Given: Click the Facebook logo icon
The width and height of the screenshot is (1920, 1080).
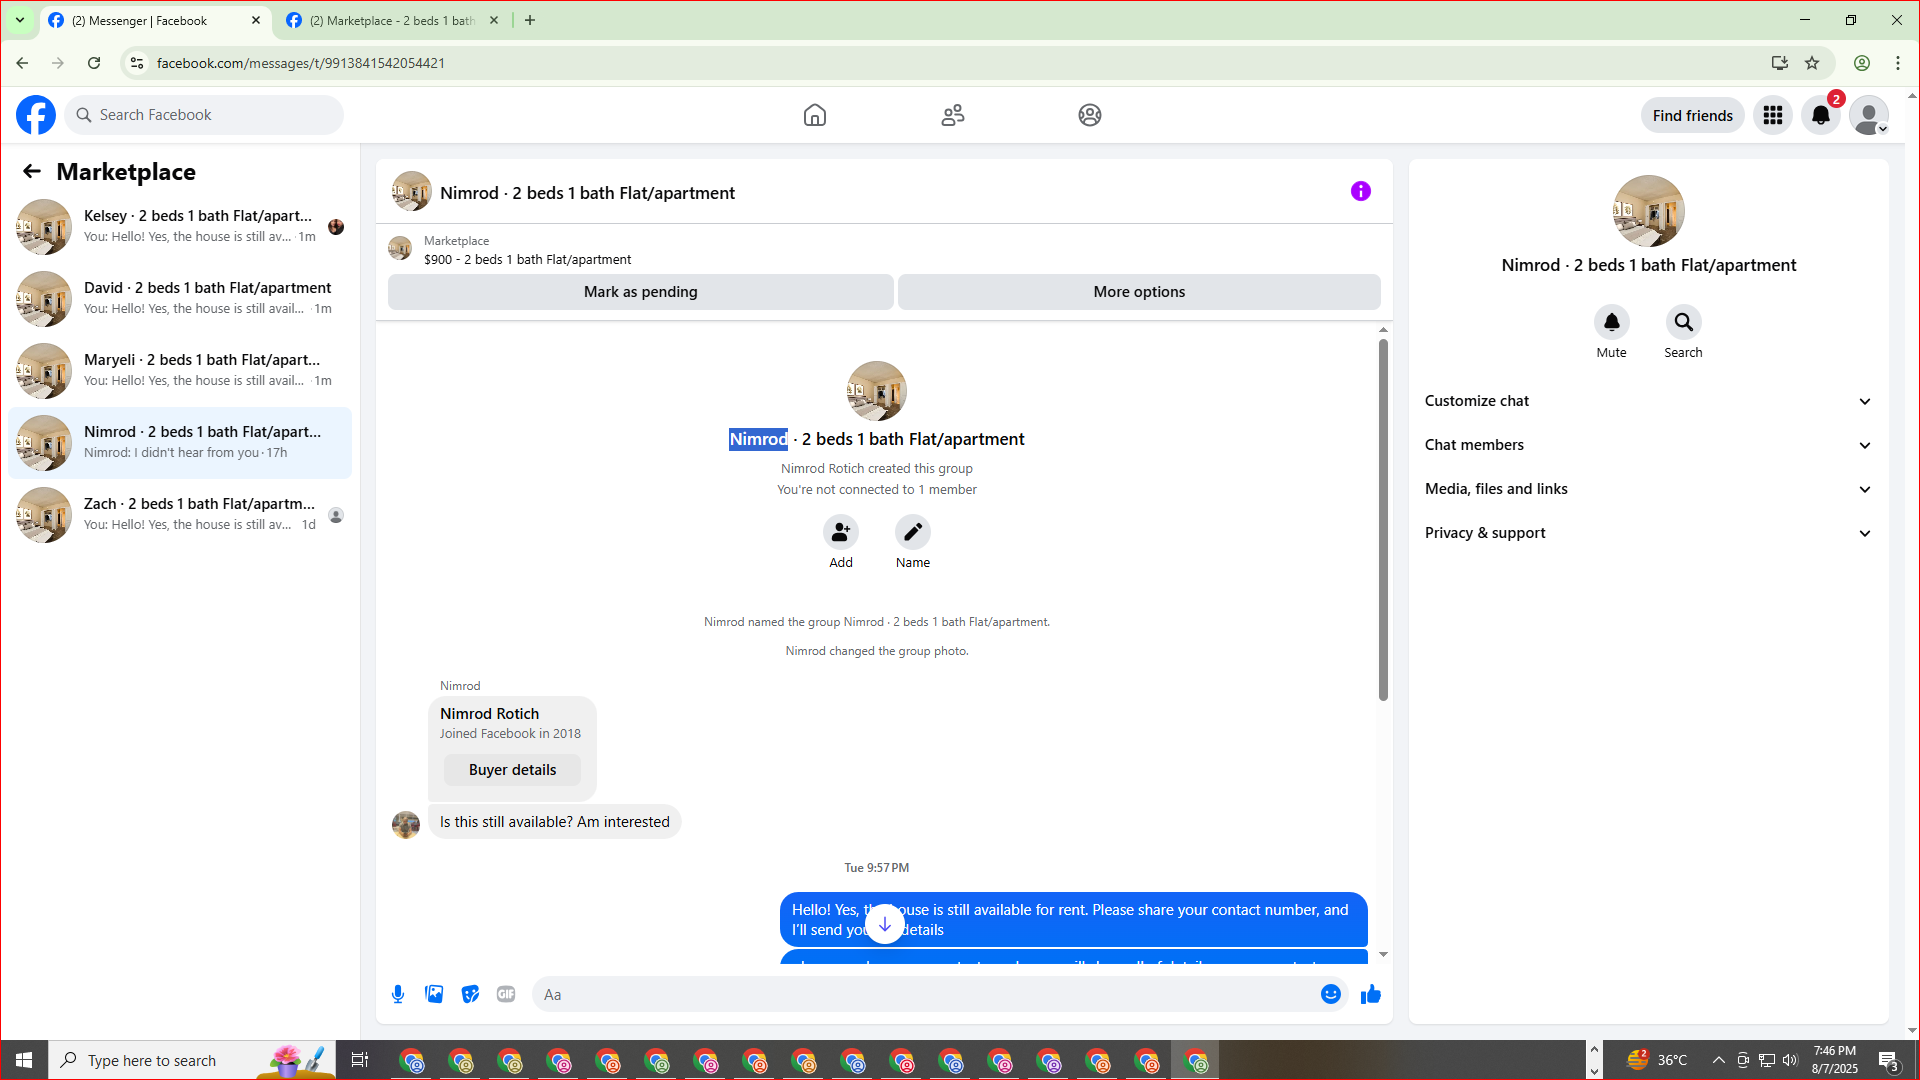Looking at the screenshot, I should [x=36, y=115].
